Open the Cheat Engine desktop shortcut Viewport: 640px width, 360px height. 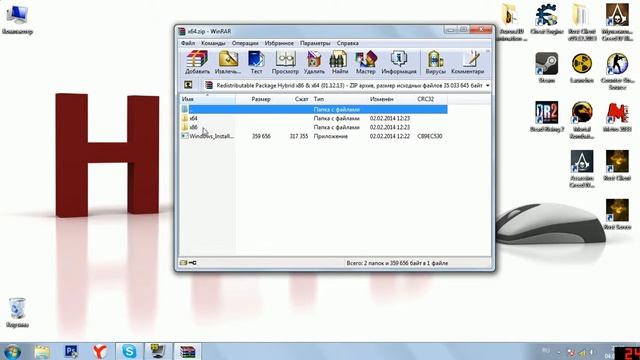pyautogui.click(x=546, y=19)
